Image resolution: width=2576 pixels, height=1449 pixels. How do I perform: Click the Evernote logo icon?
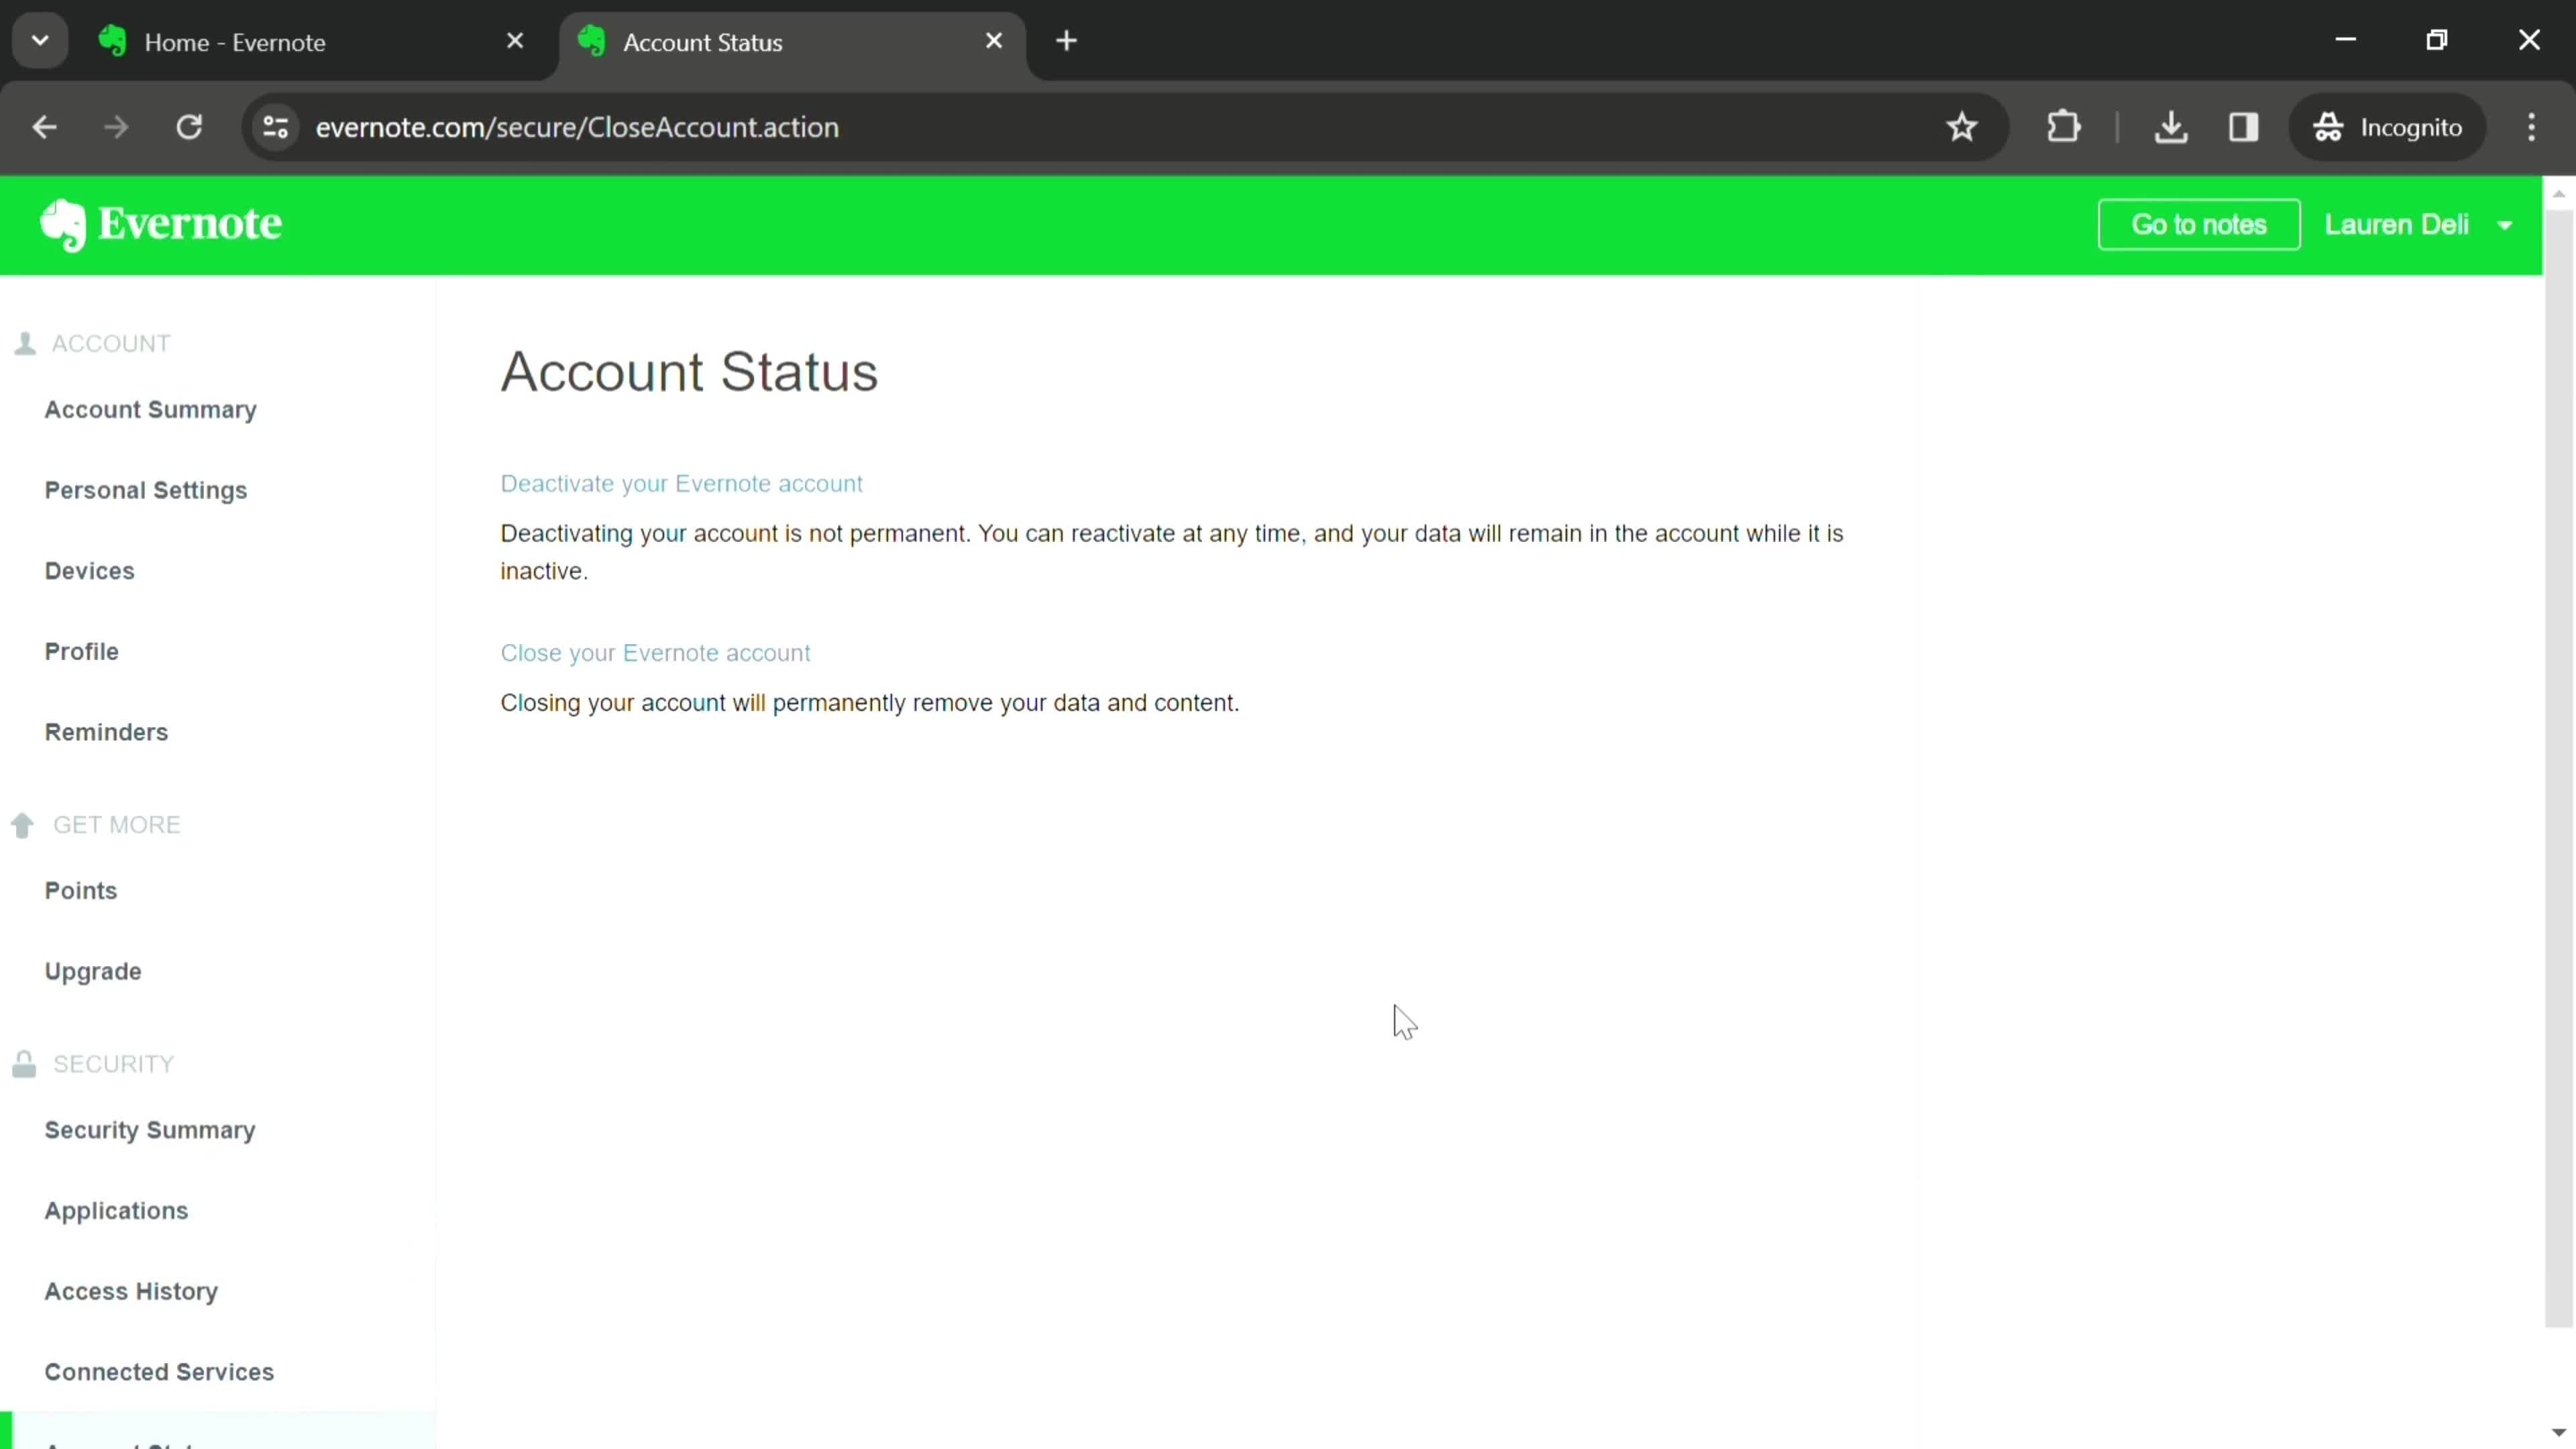click(x=62, y=225)
